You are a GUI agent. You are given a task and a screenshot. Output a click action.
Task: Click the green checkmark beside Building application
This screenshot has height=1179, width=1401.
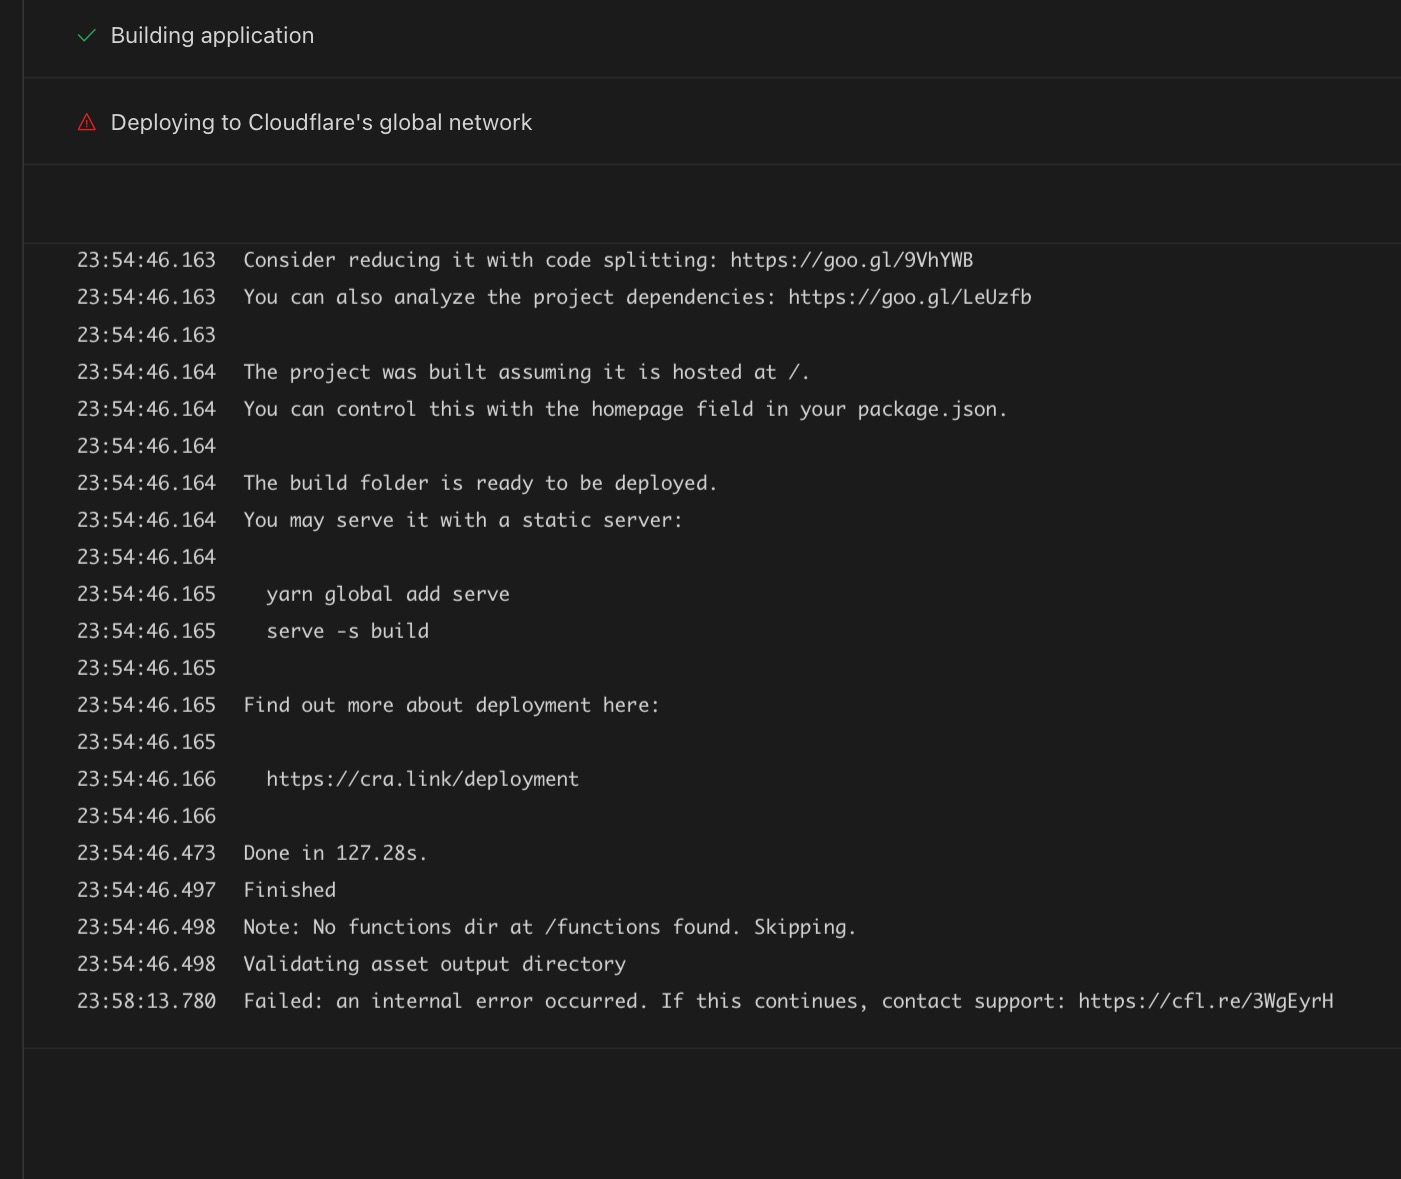click(x=86, y=35)
